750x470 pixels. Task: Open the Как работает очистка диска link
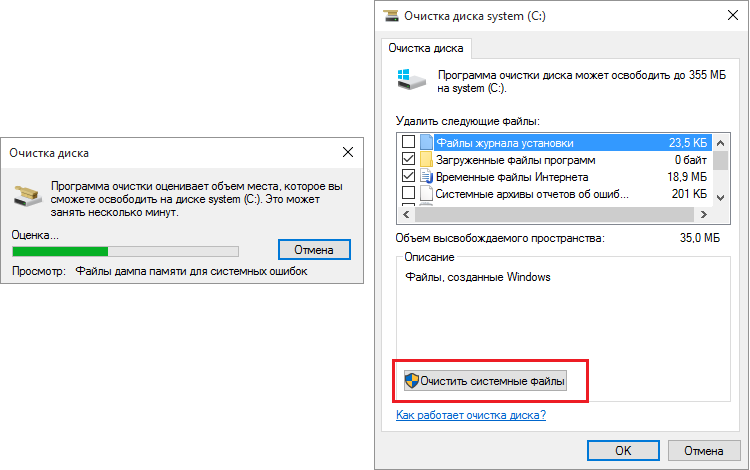click(471, 415)
